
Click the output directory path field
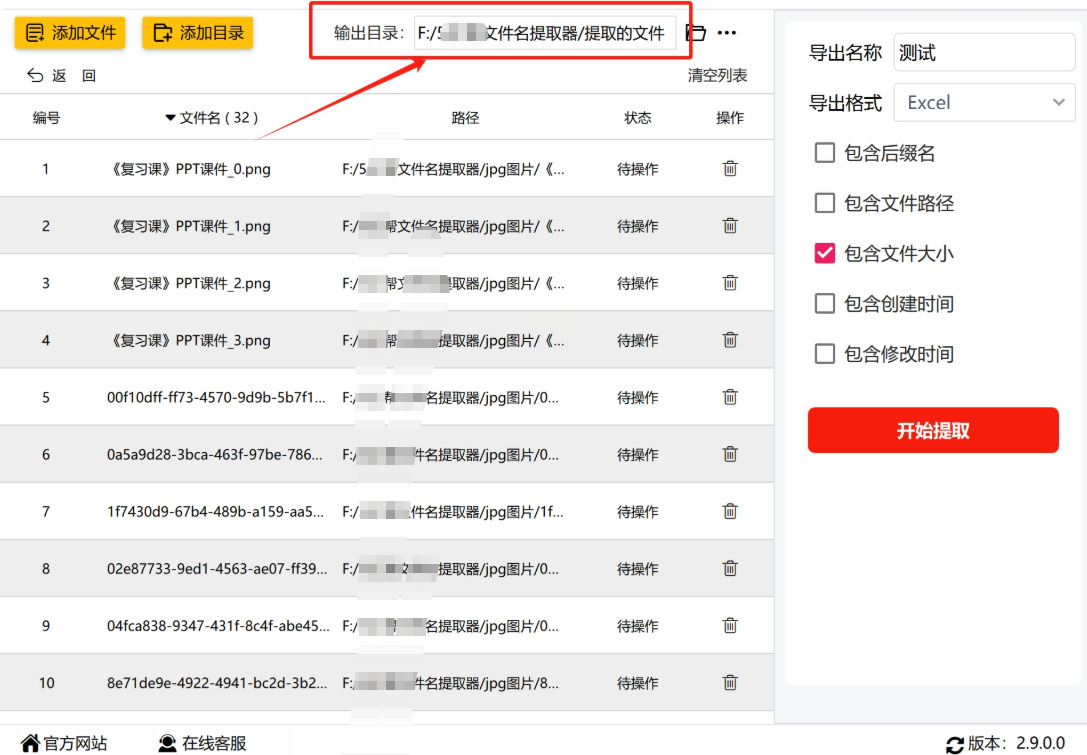point(545,33)
